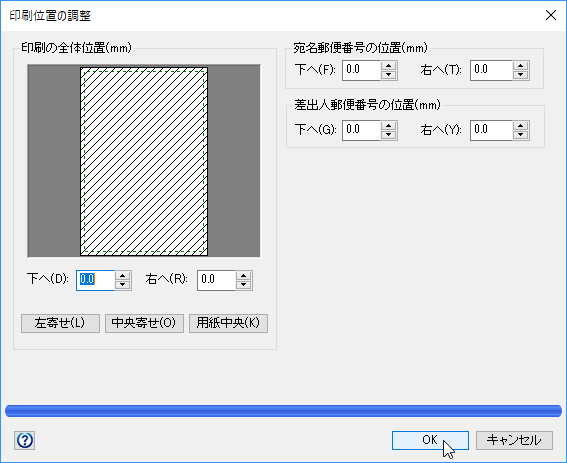The image size is (567, 463).
Task: Dismiss dialog using キャンセル button
Action: coord(514,440)
